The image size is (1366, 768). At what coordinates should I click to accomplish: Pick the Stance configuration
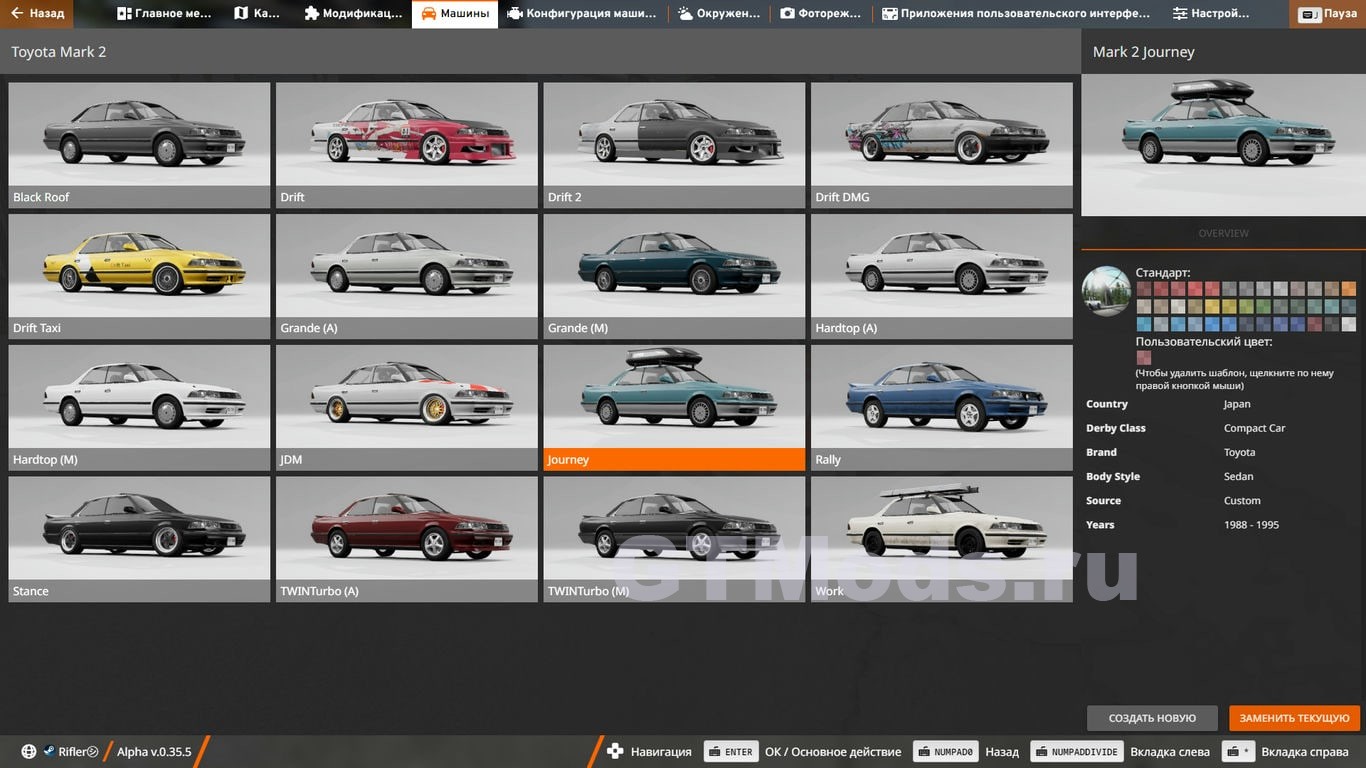tap(139, 539)
